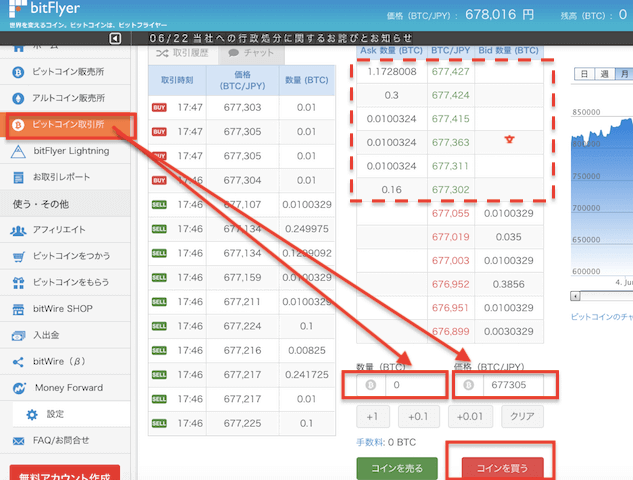Image resolution: width=633 pixels, height=480 pixels.
Task: Select ask price 677,363
Action: pyautogui.click(x=451, y=143)
